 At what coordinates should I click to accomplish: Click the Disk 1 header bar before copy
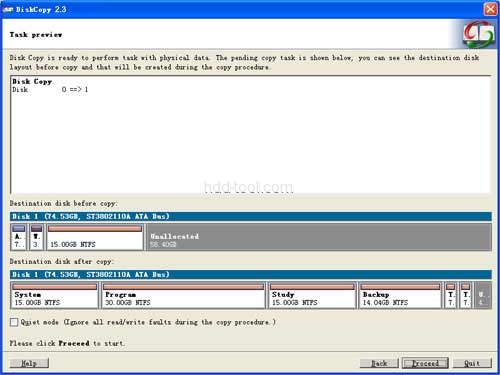pos(251,216)
